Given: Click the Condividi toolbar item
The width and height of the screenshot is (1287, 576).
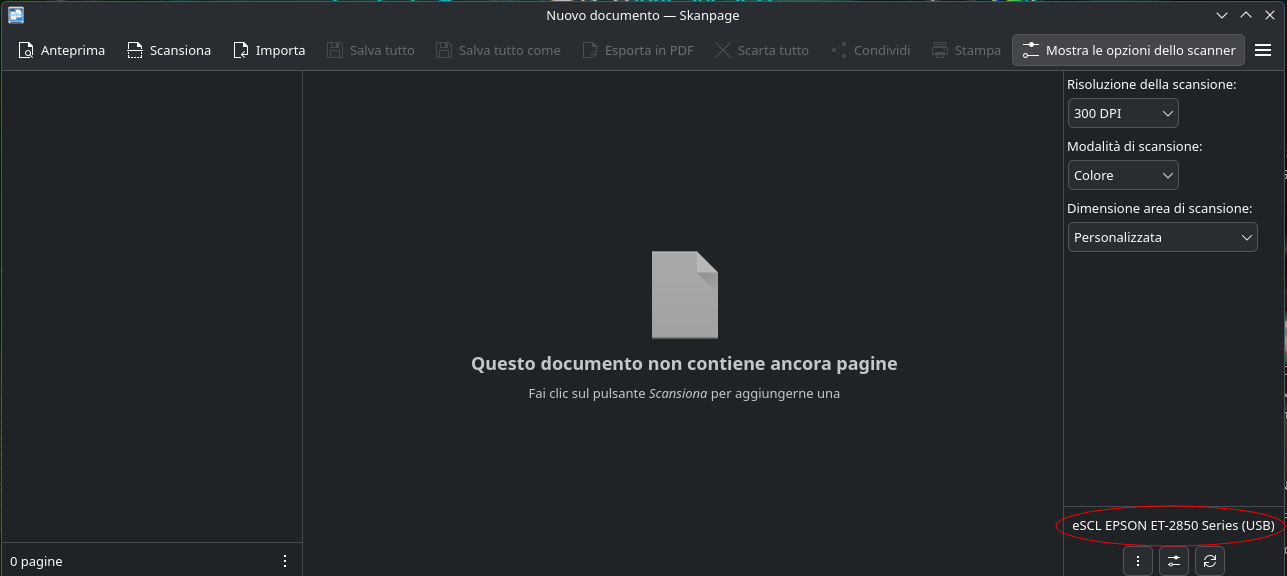Looking at the screenshot, I should tap(871, 50).
